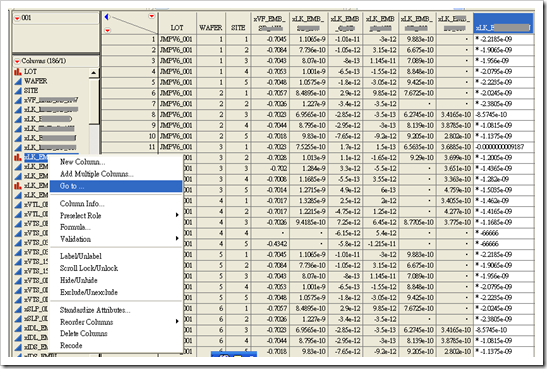Click the cell with value 7.5255e-10
Screen dimensions: 547x369
point(308,147)
